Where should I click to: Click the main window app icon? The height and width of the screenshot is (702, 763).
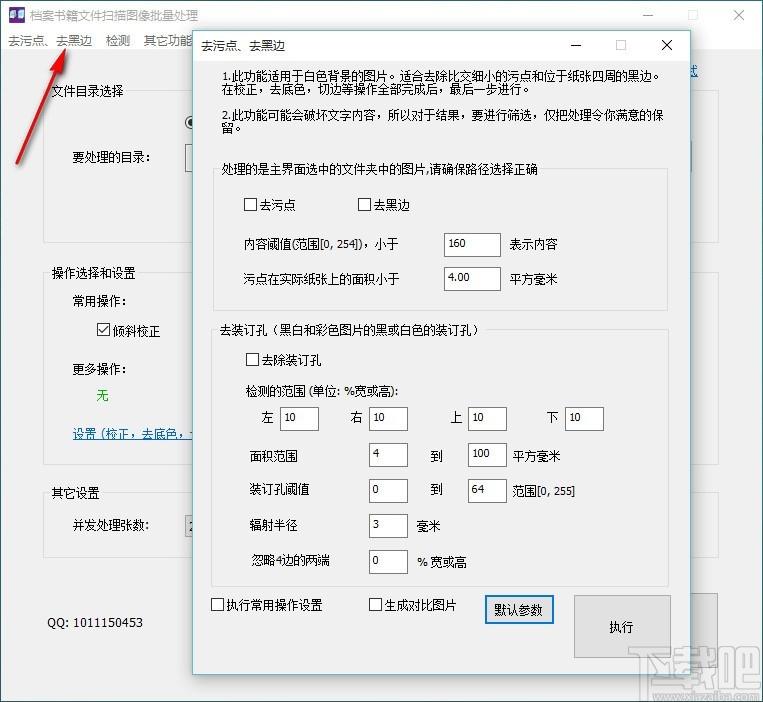(17, 15)
